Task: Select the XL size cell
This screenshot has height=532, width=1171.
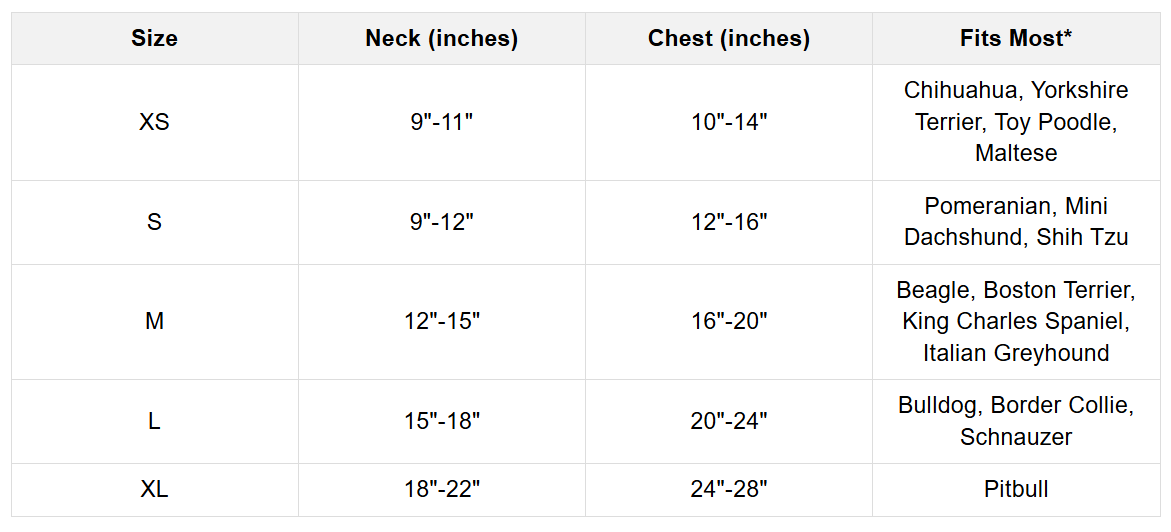Action: click(x=154, y=489)
